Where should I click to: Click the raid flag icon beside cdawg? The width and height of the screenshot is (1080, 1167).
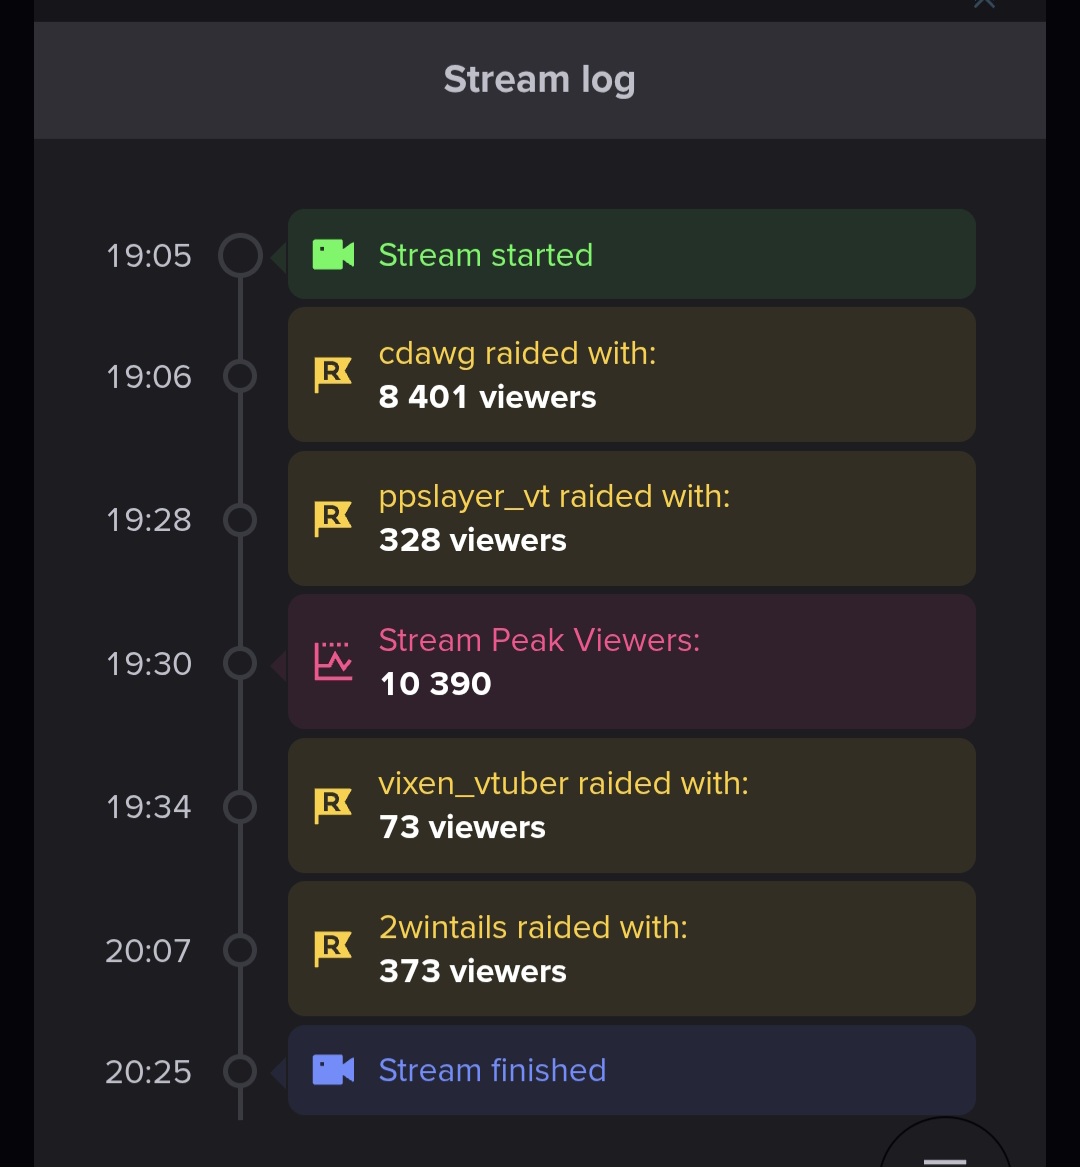point(332,374)
